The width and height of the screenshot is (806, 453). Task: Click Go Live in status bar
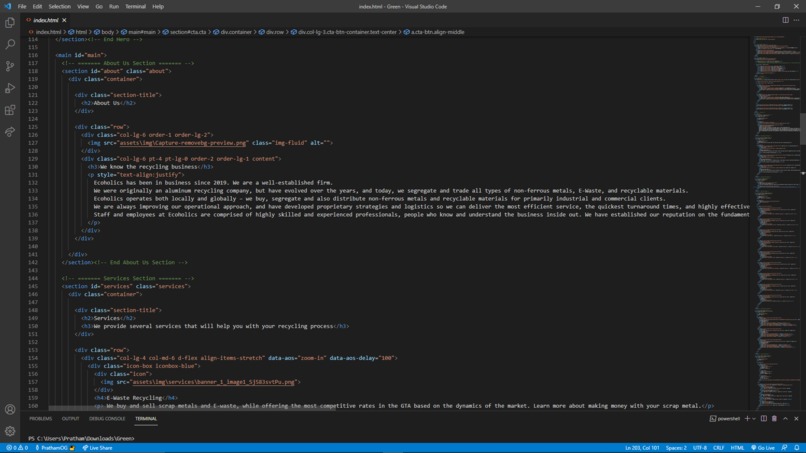point(763,448)
